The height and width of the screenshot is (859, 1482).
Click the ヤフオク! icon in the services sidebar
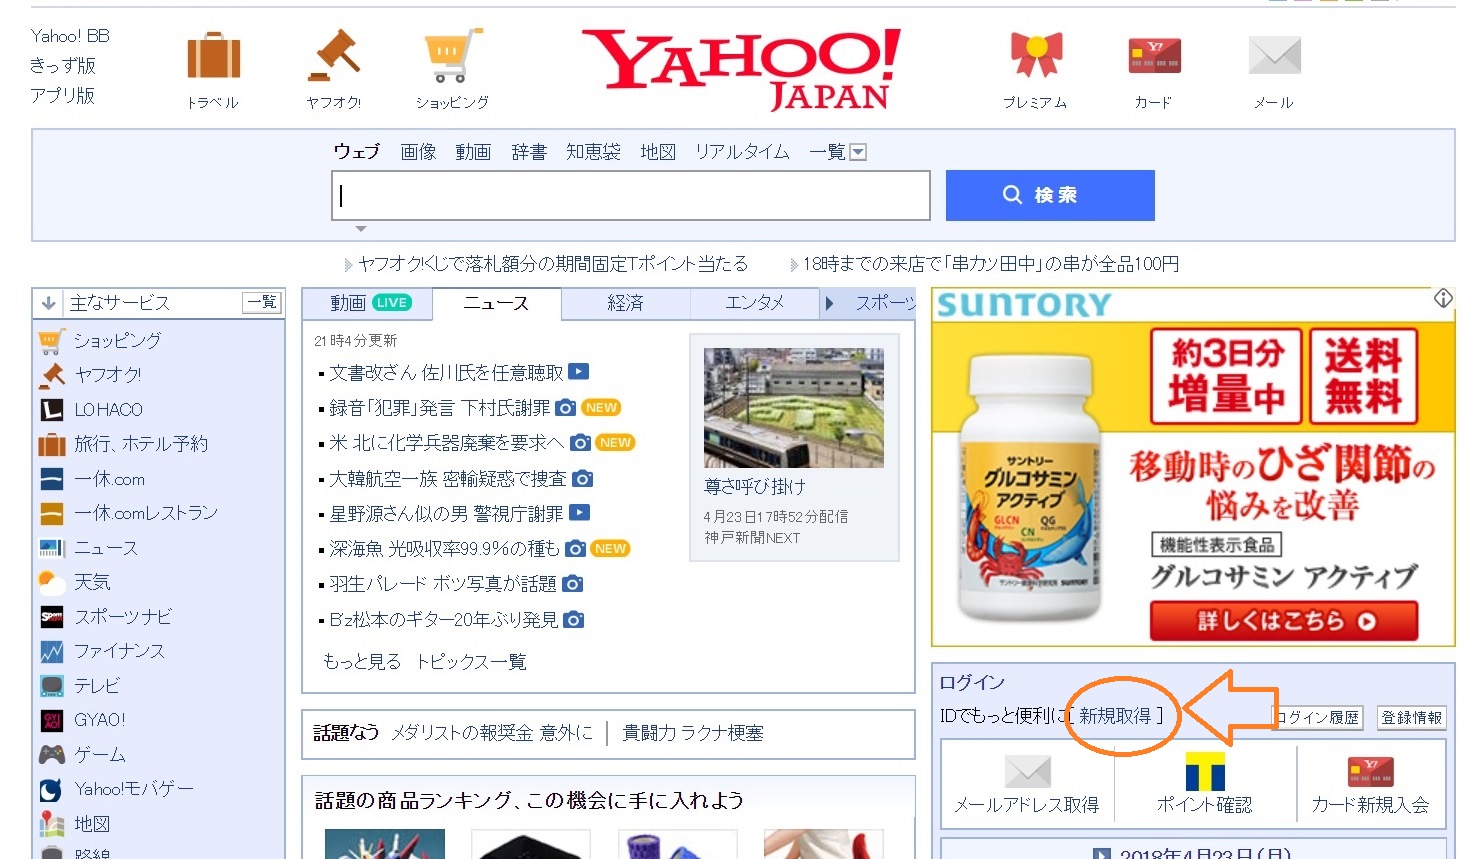pos(51,375)
